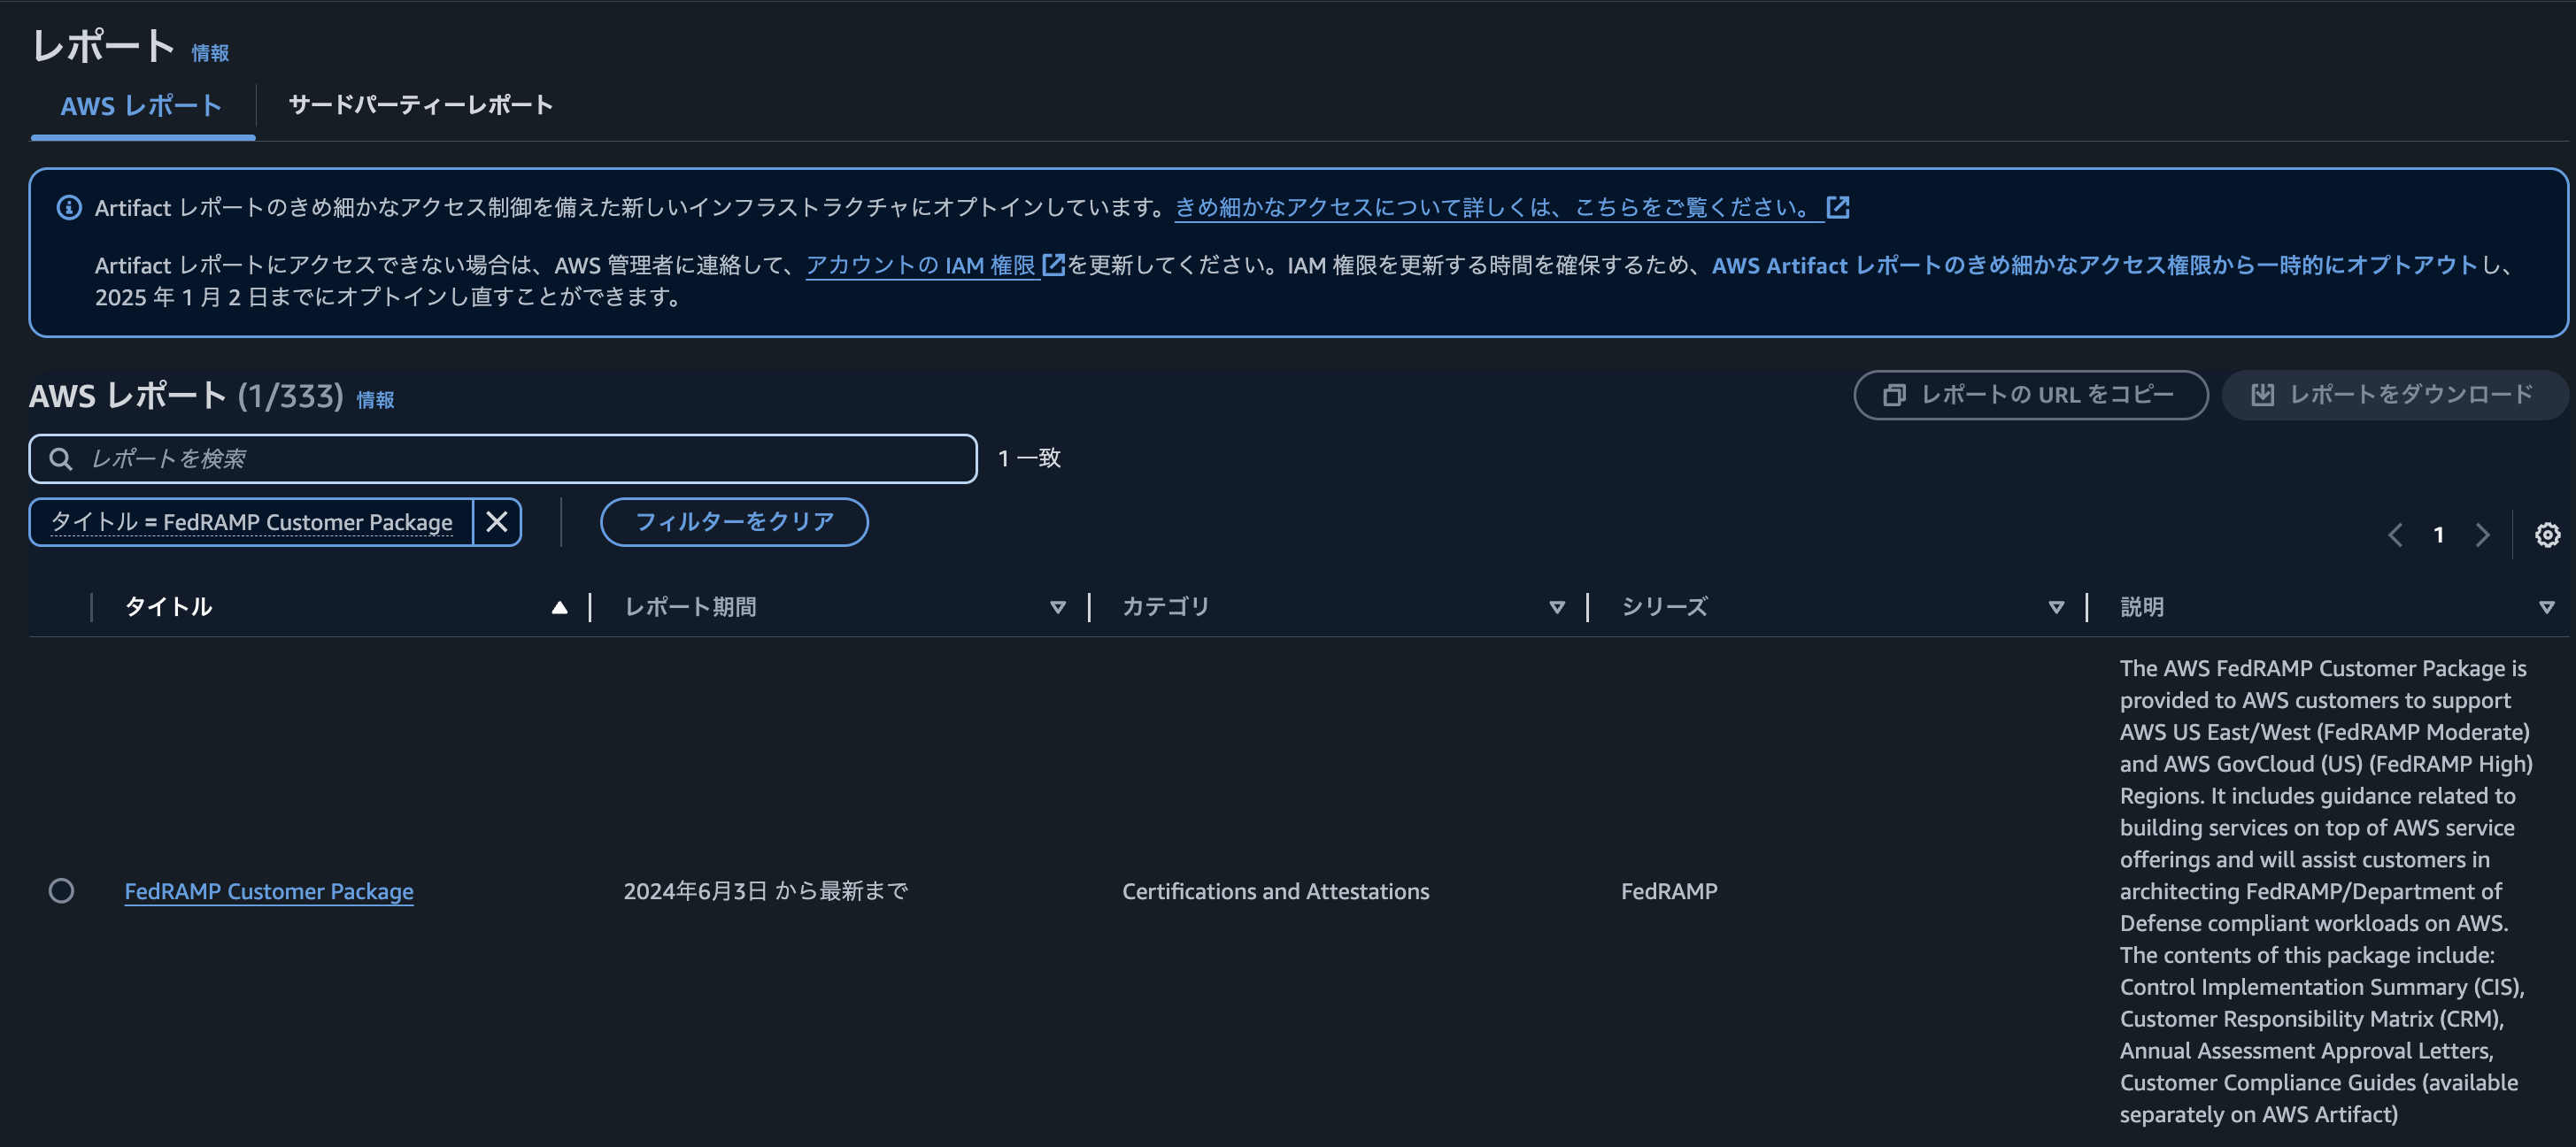Remove the FedRAMP Customer Package filter token

496,521
